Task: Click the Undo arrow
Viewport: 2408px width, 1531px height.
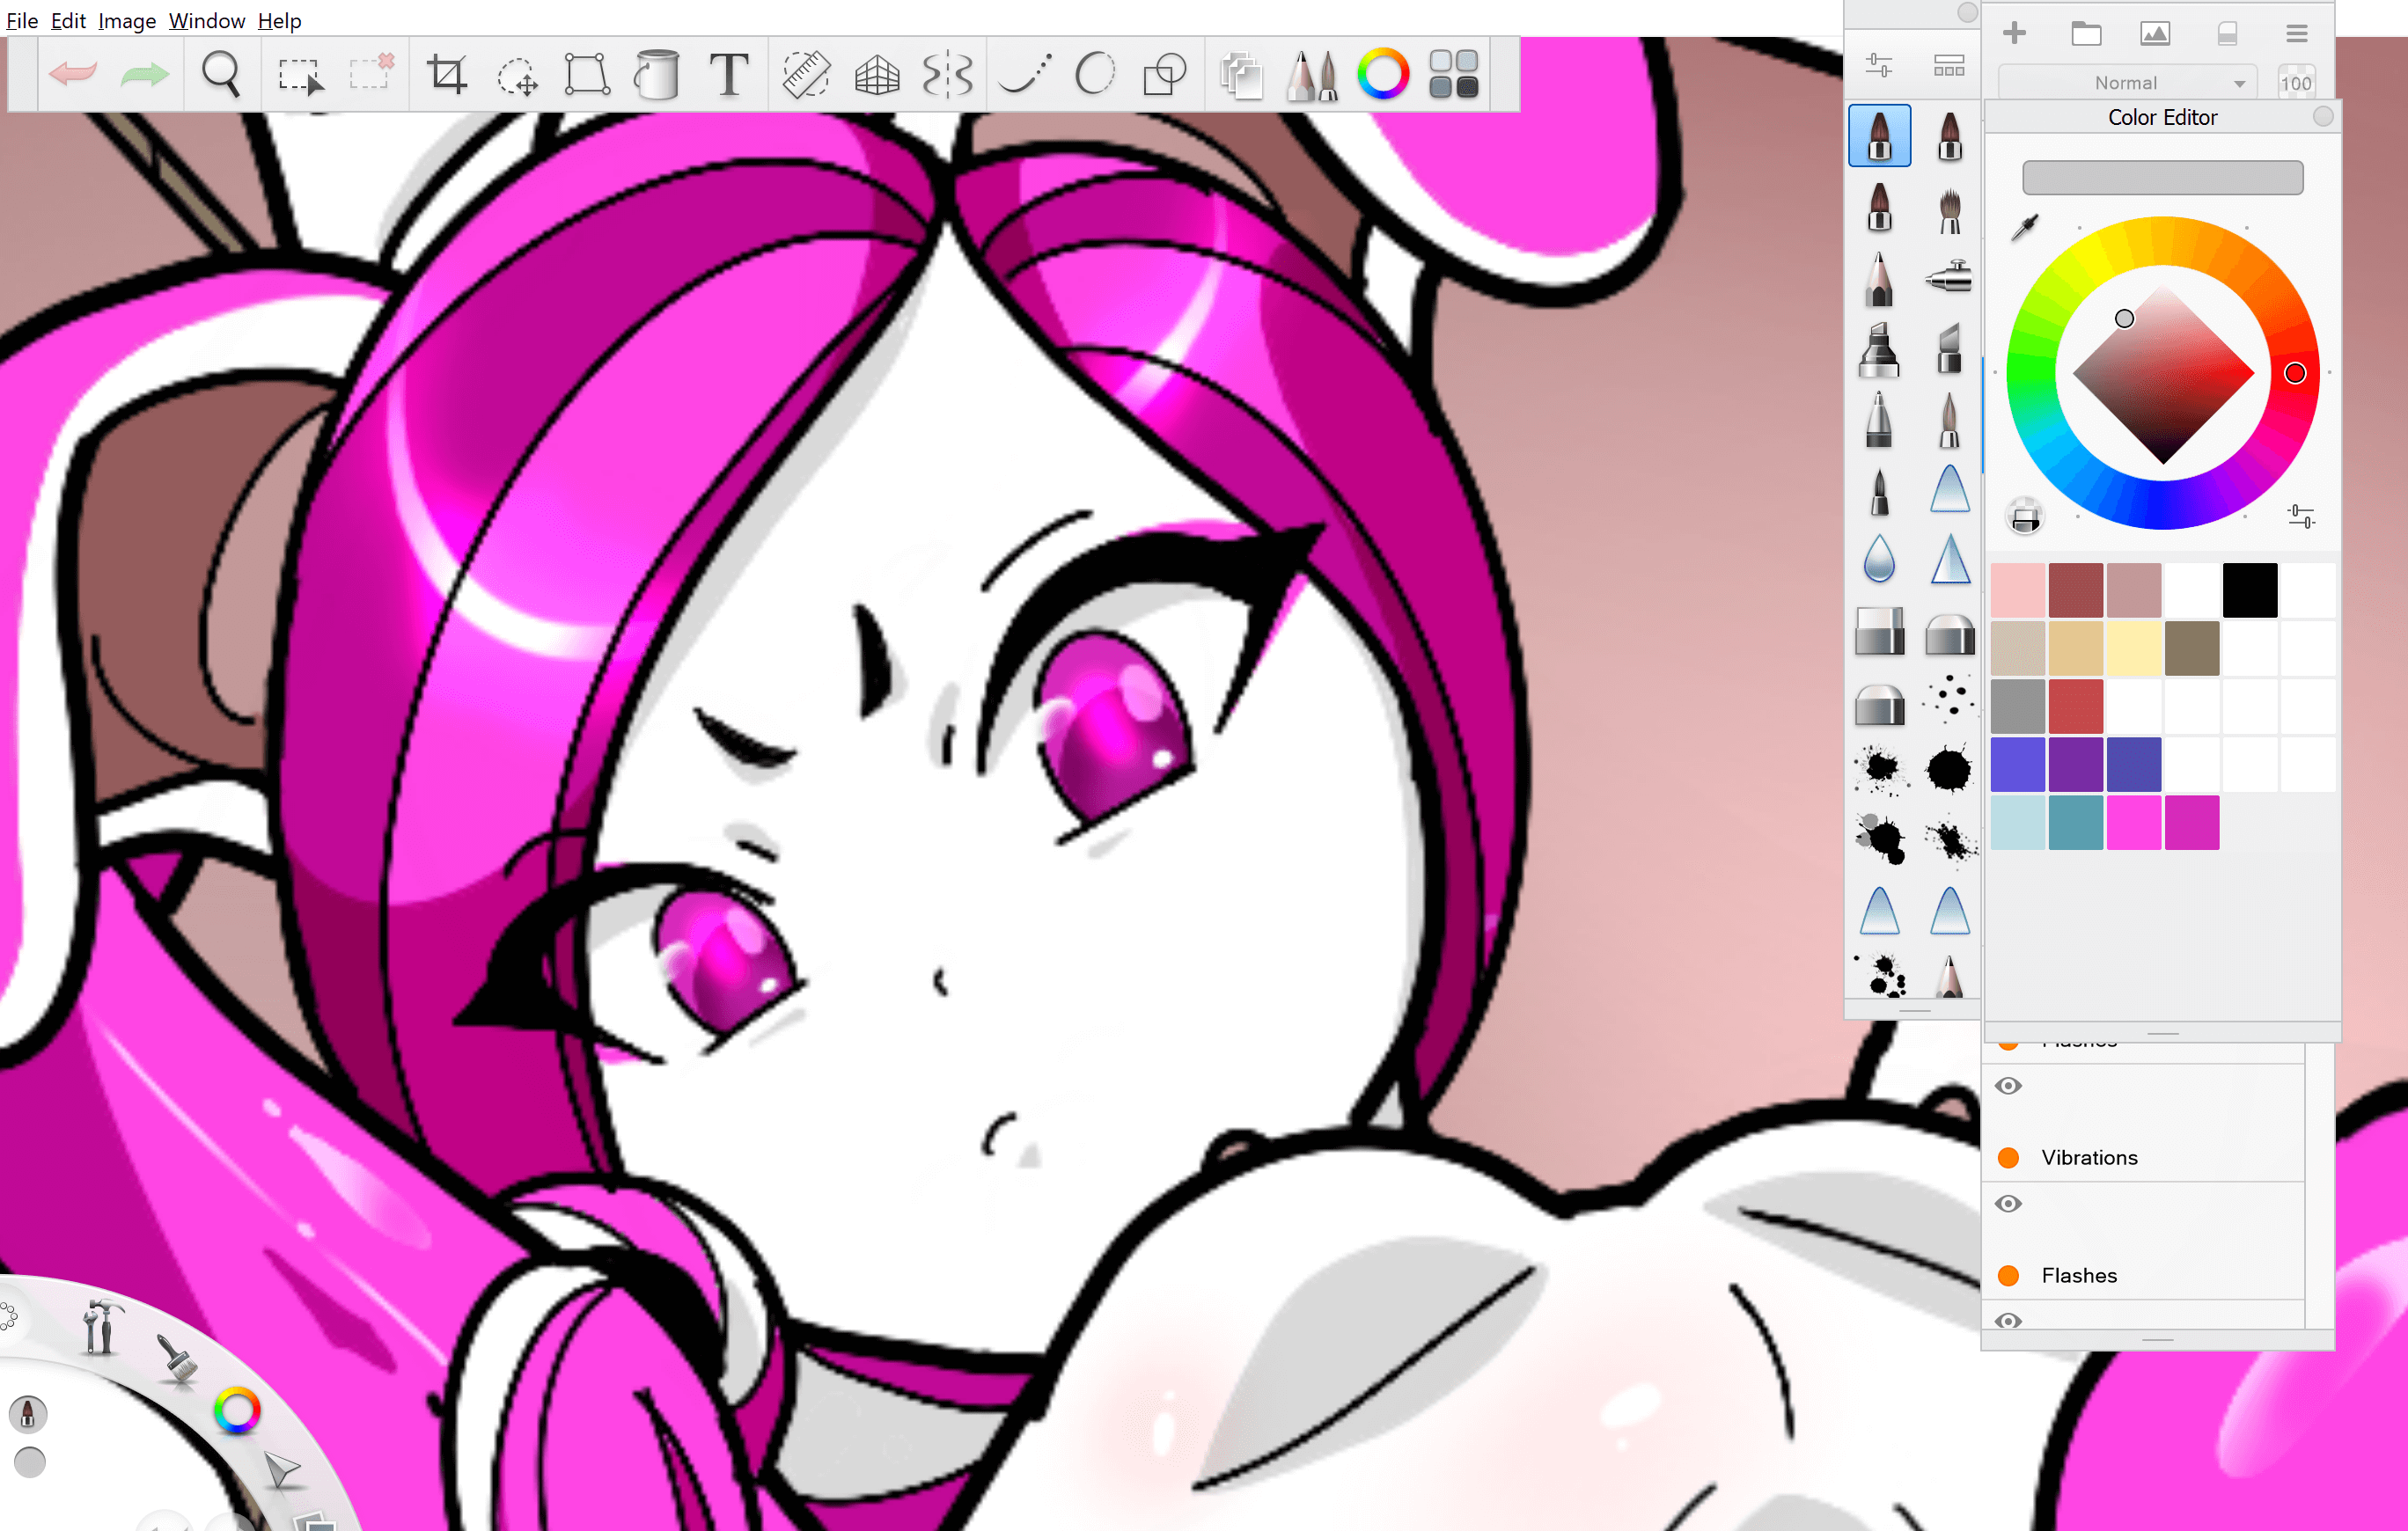Action: tap(73, 75)
